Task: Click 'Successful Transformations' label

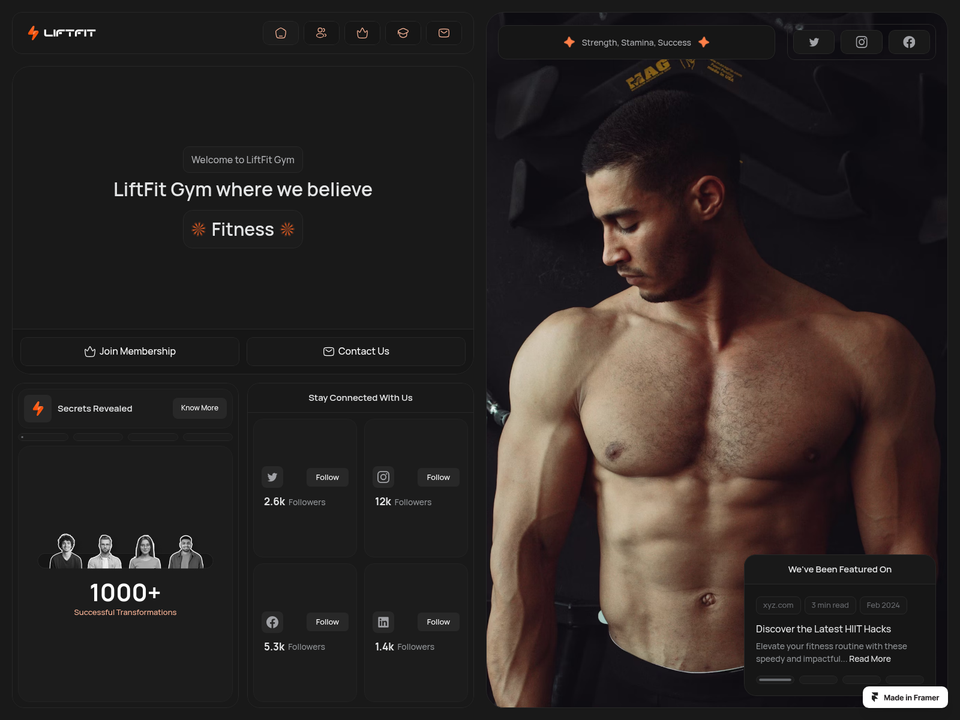Action: pyautogui.click(x=125, y=612)
